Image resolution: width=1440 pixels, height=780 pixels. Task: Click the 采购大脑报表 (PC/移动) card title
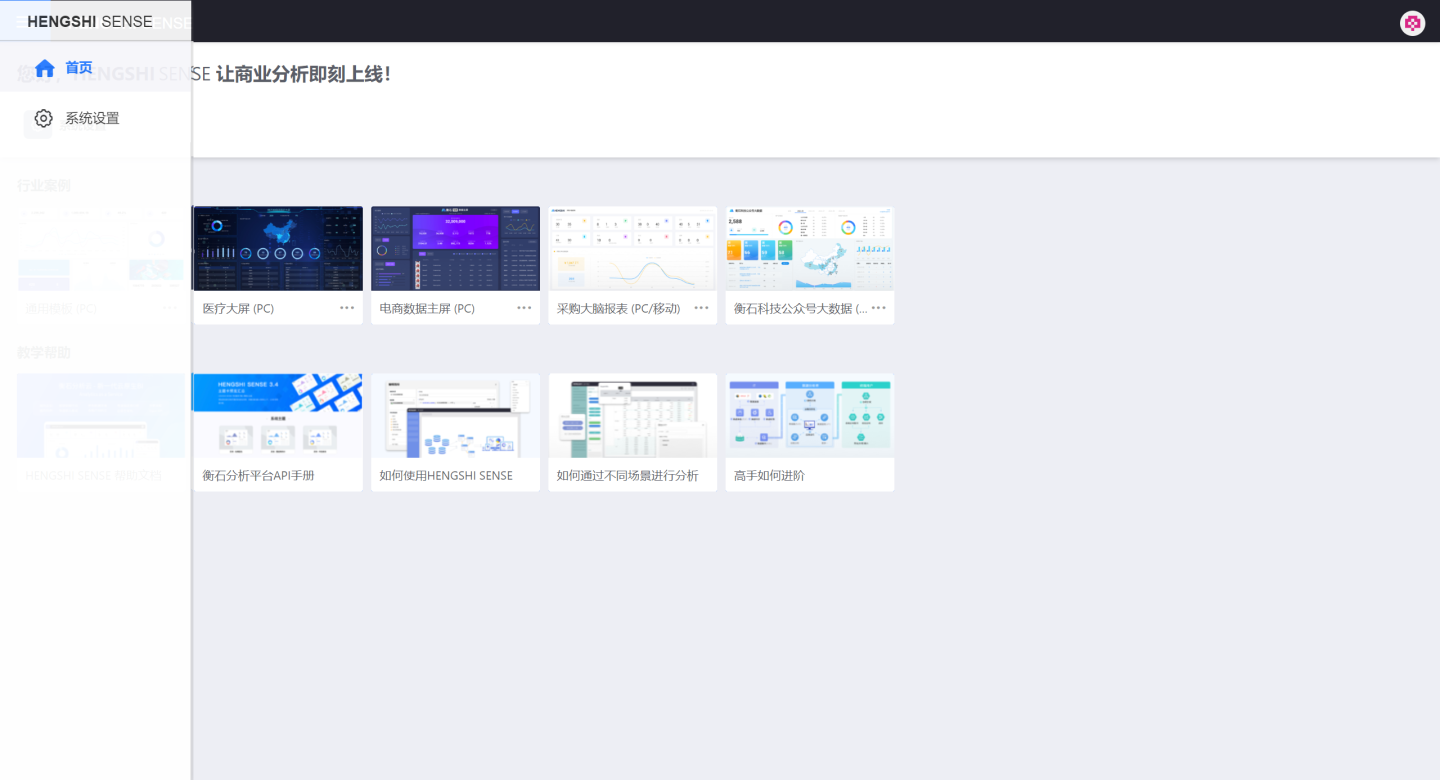click(618, 309)
